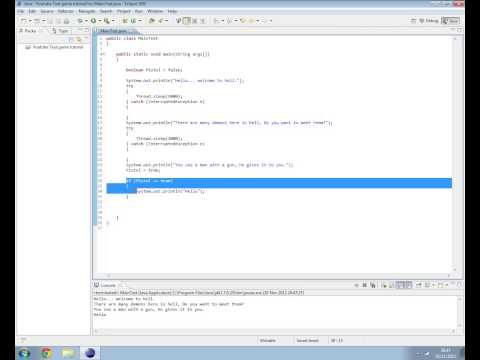
Task: Open the Windows Start button
Action: pyautogui.click(x=24, y=353)
